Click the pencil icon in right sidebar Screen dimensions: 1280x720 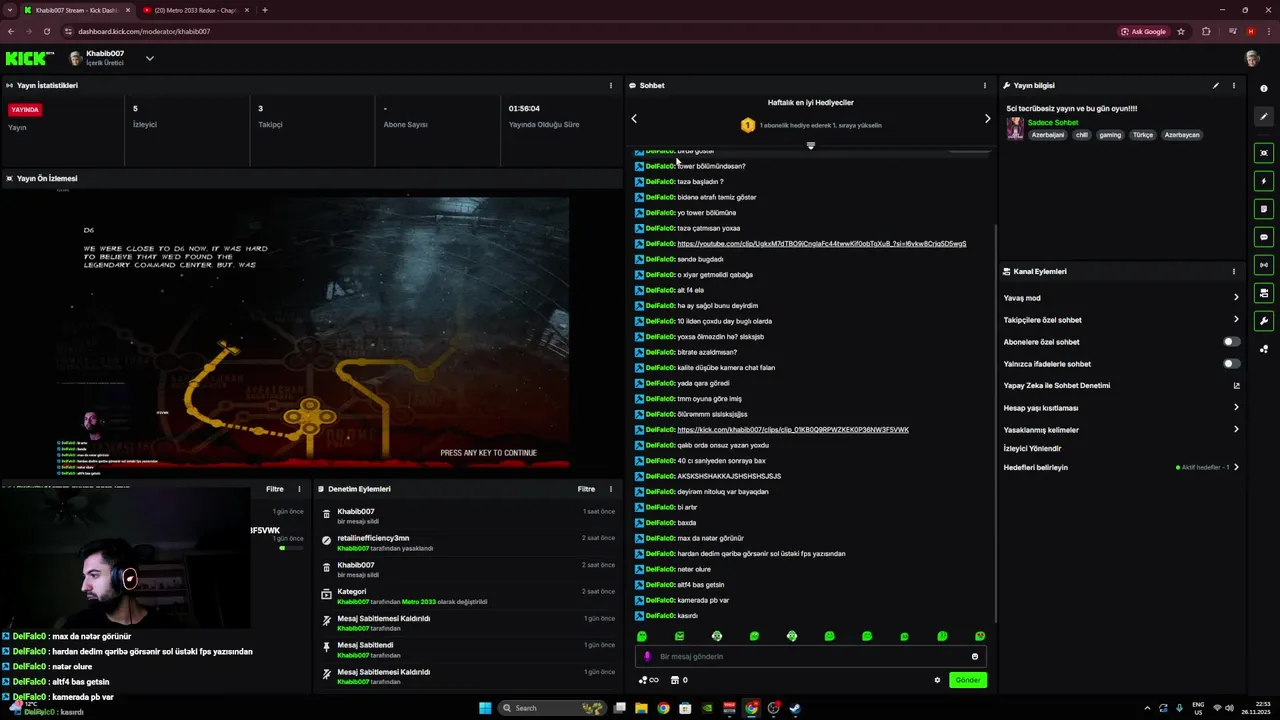pos(1264,117)
